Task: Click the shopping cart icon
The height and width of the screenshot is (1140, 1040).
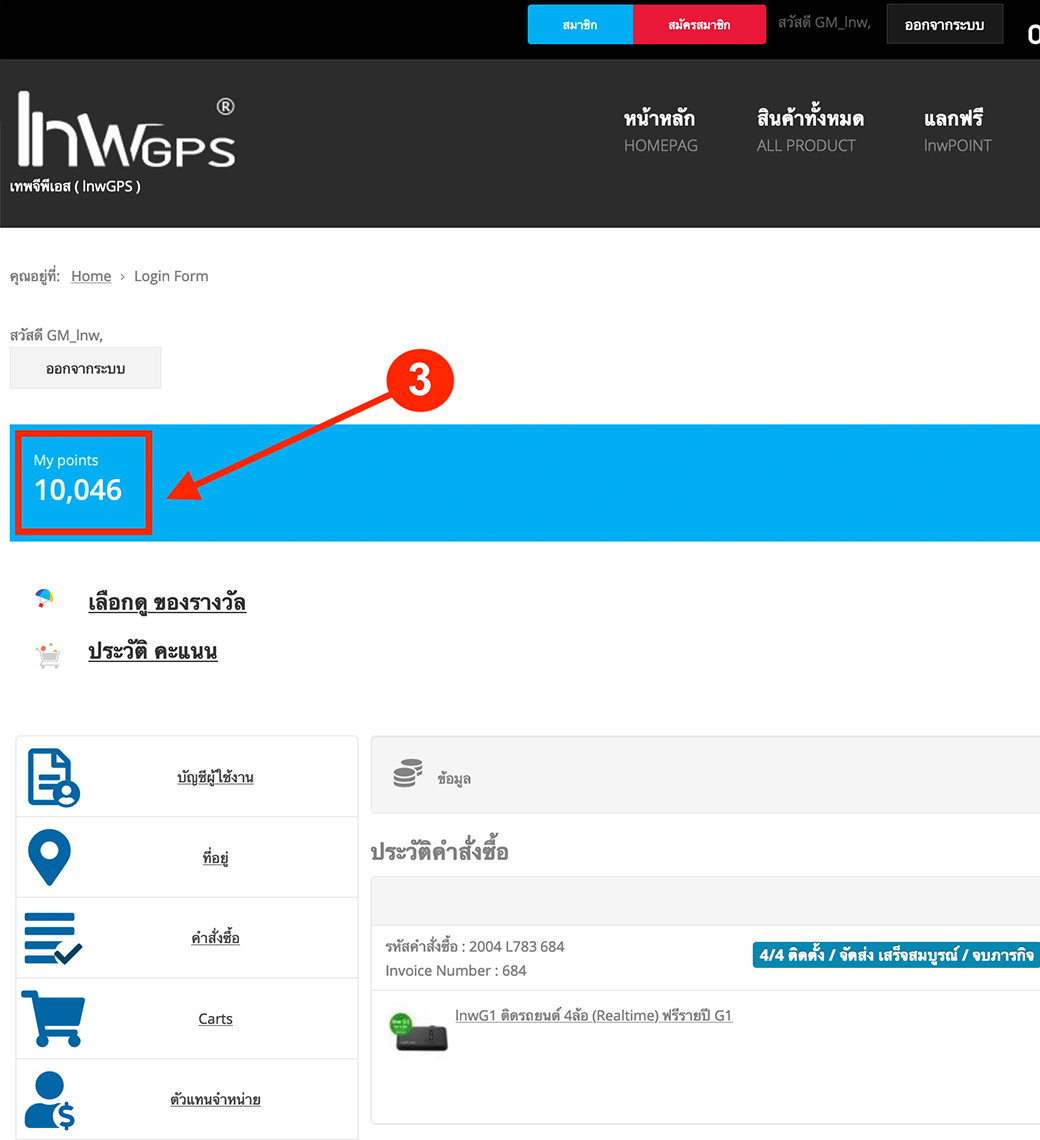Action: (x=53, y=1018)
